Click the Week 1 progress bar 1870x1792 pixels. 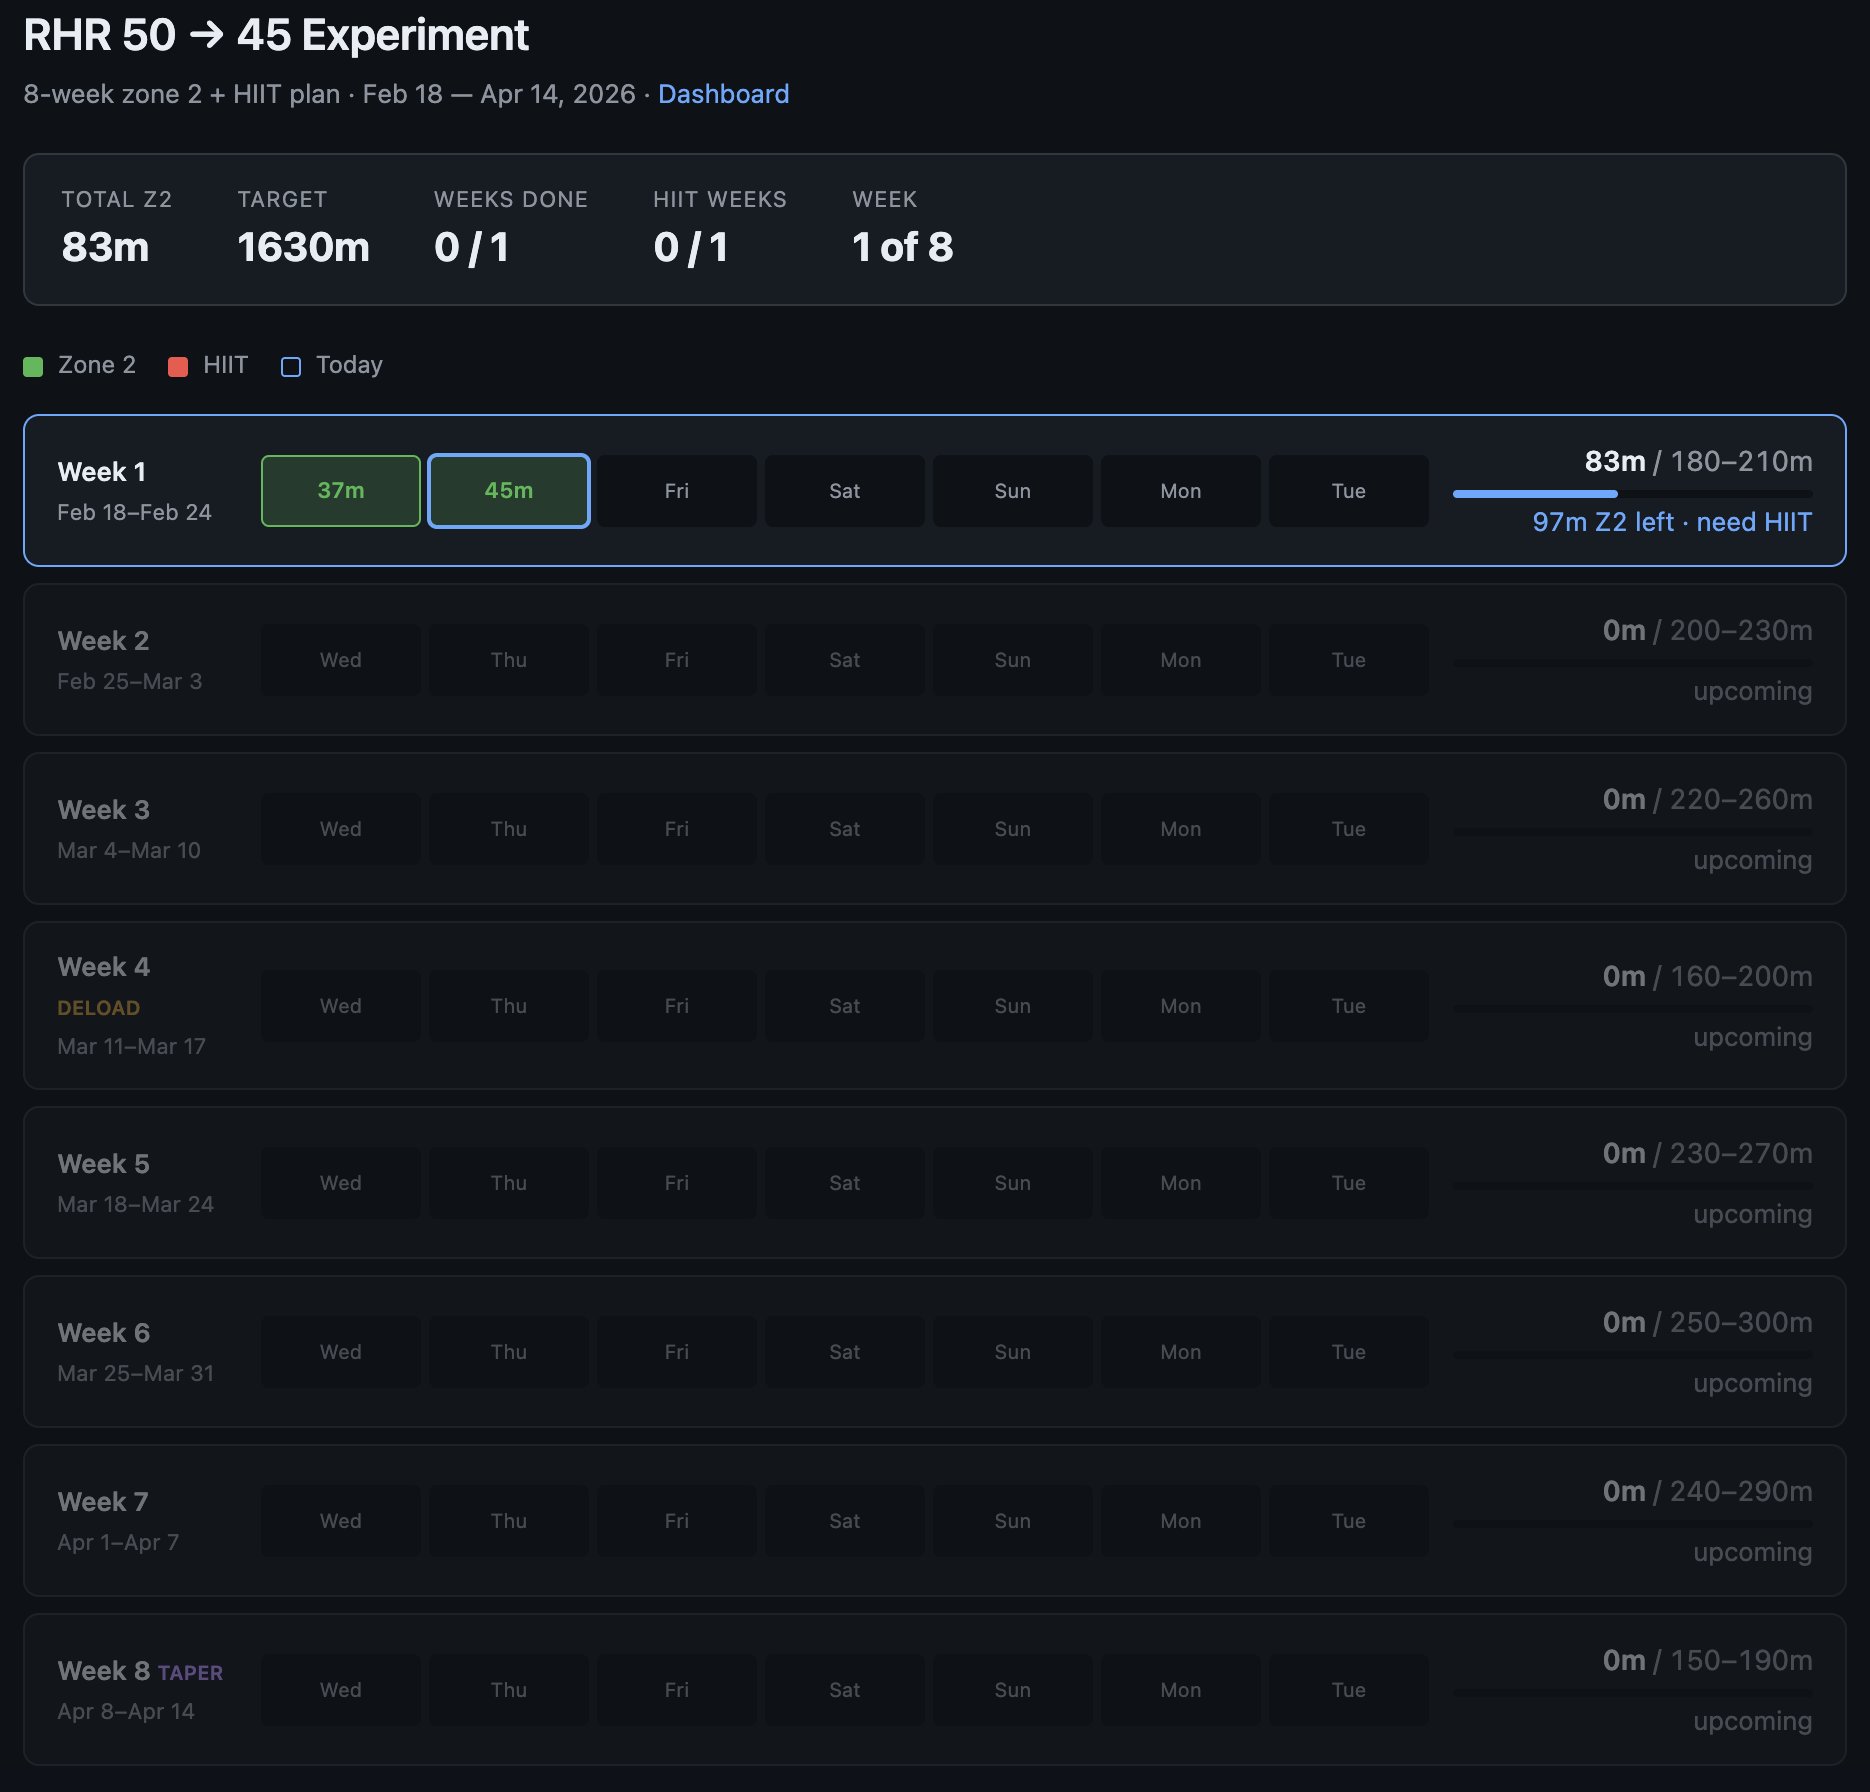(1630, 492)
